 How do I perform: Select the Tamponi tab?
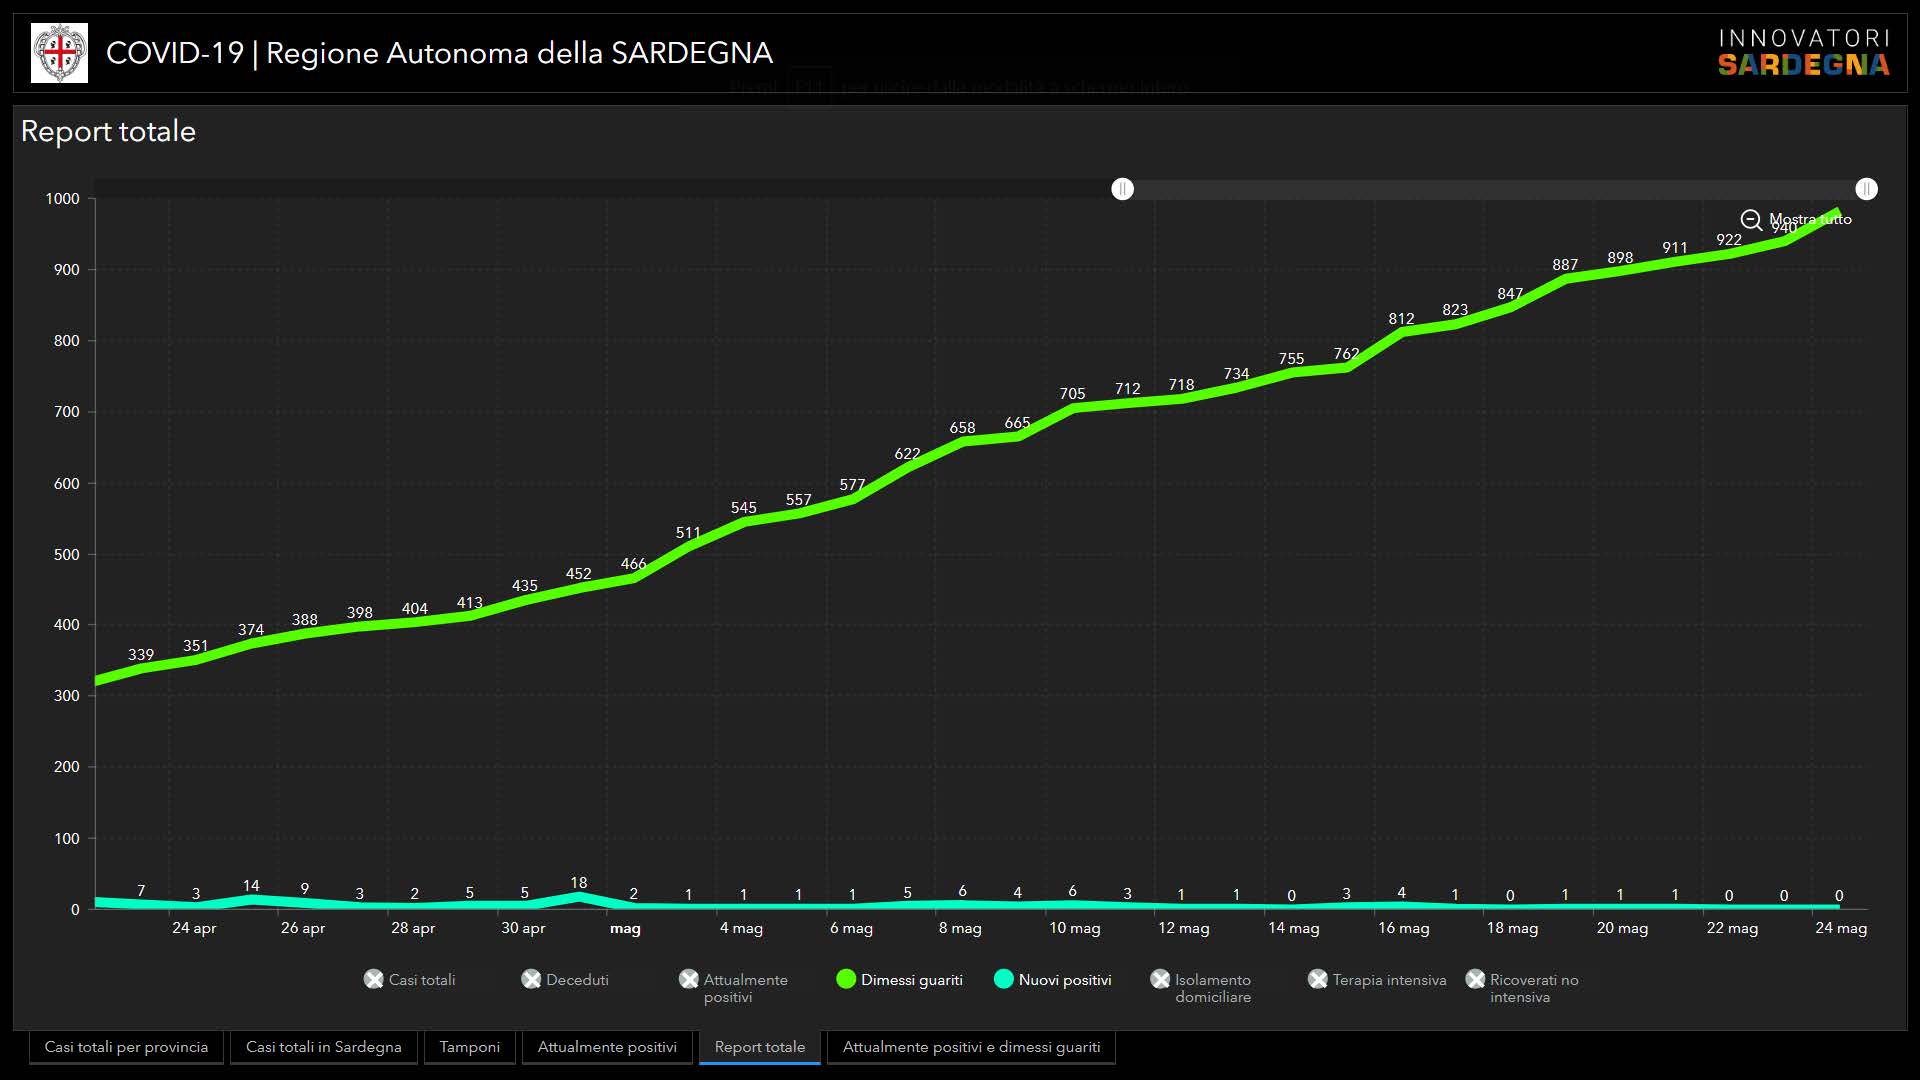(469, 1047)
